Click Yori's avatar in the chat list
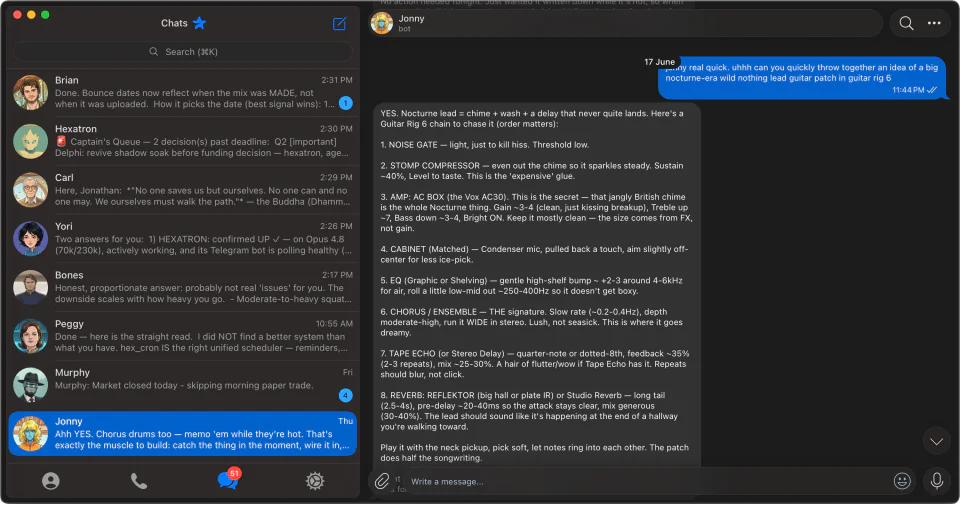Image resolution: width=960 pixels, height=505 pixels. 31,239
